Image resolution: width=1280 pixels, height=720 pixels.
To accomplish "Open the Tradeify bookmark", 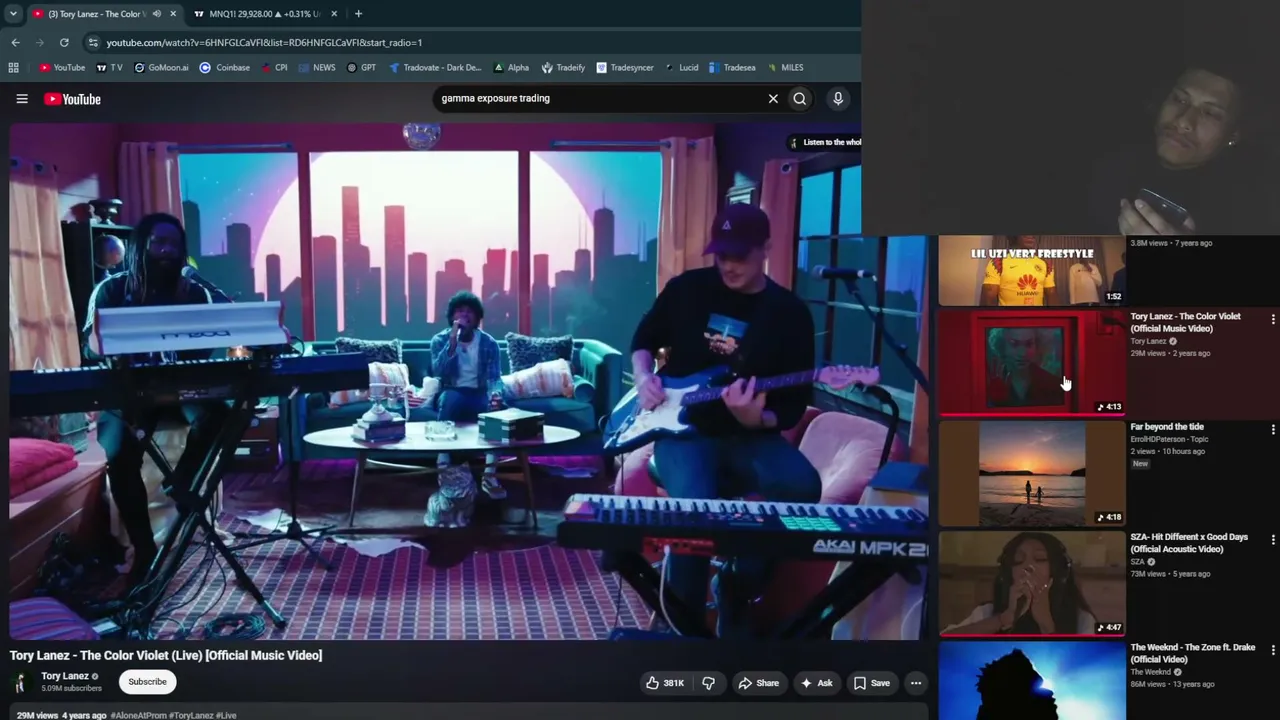I will [563, 68].
